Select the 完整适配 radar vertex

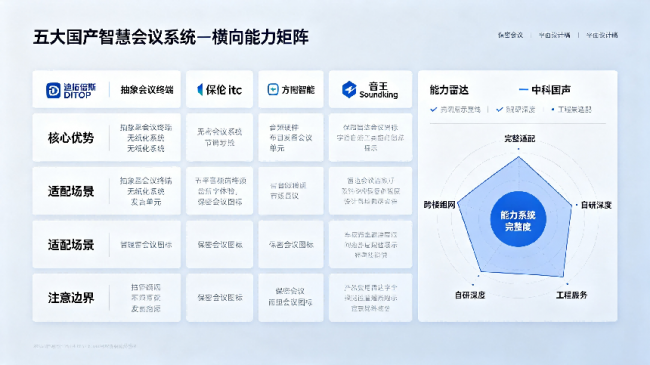point(518,157)
